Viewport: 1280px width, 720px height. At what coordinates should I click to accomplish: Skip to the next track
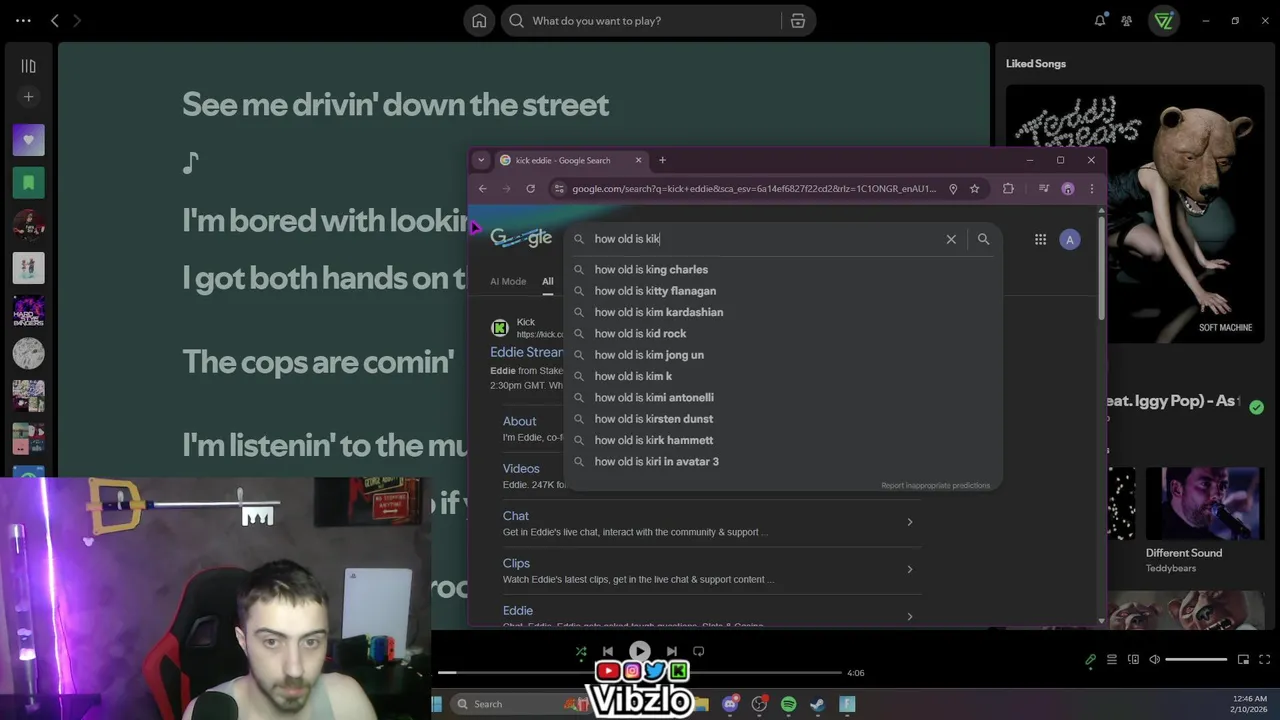(x=671, y=651)
